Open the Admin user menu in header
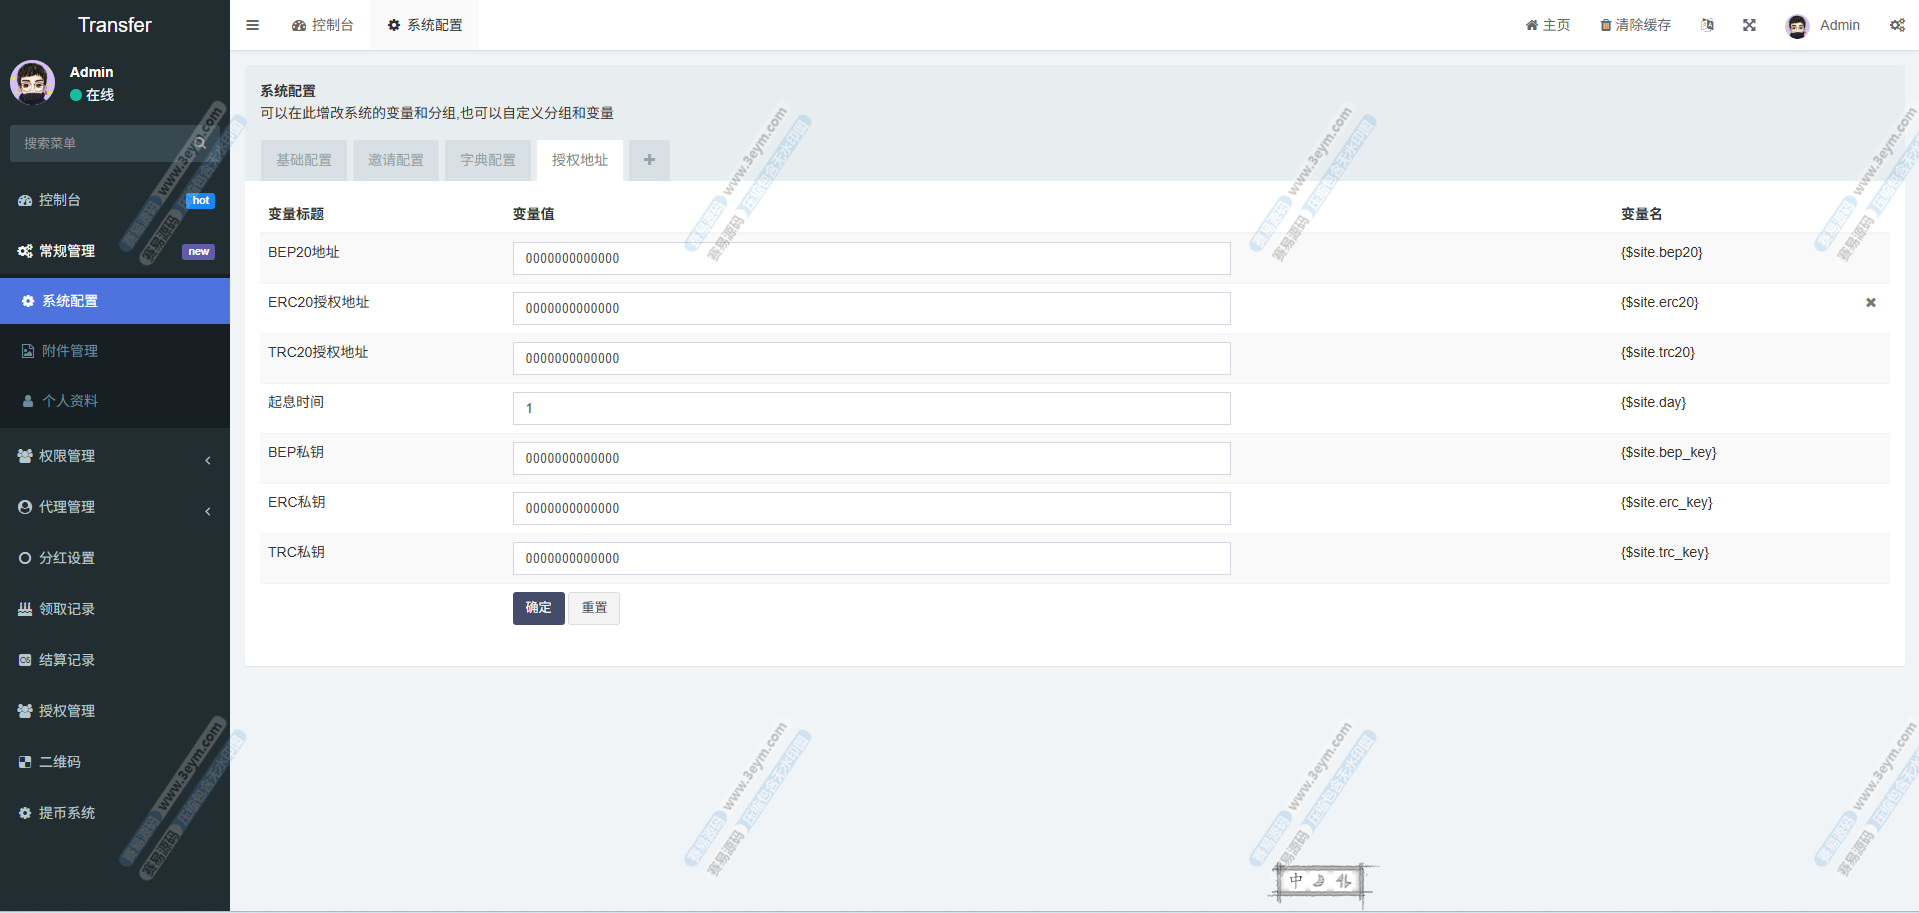This screenshot has width=1919, height=913. (x=1823, y=25)
